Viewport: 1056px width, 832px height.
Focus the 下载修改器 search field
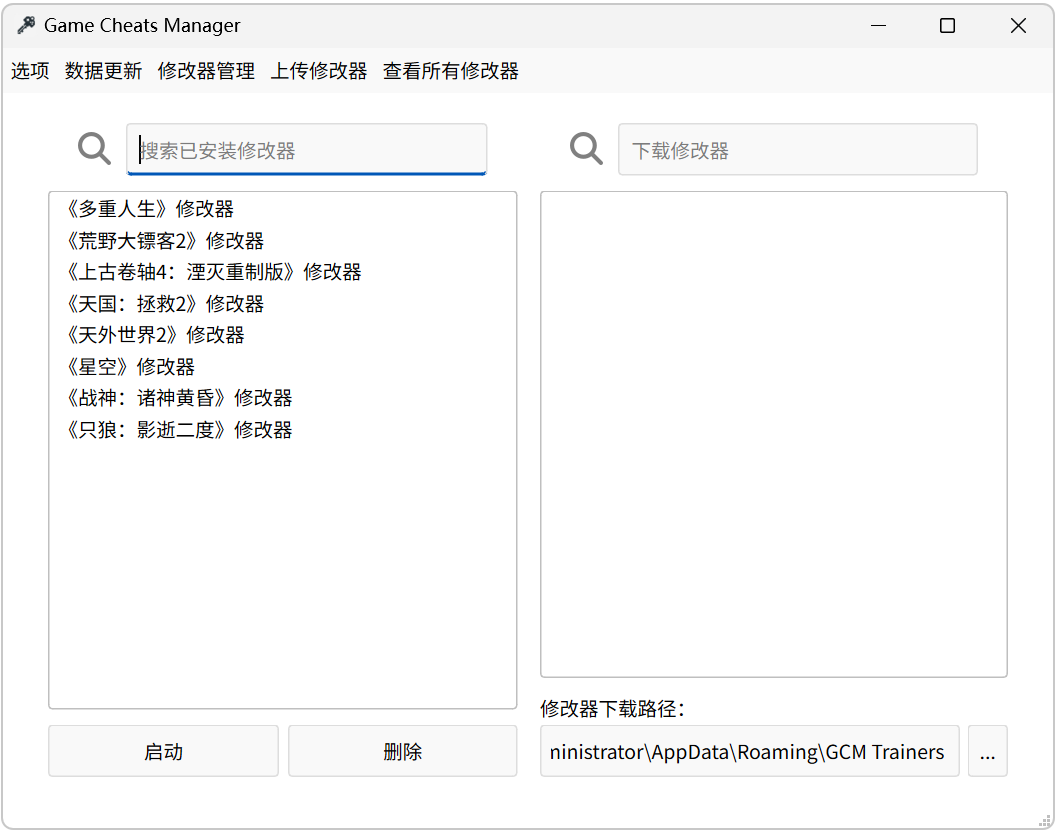(798, 150)
